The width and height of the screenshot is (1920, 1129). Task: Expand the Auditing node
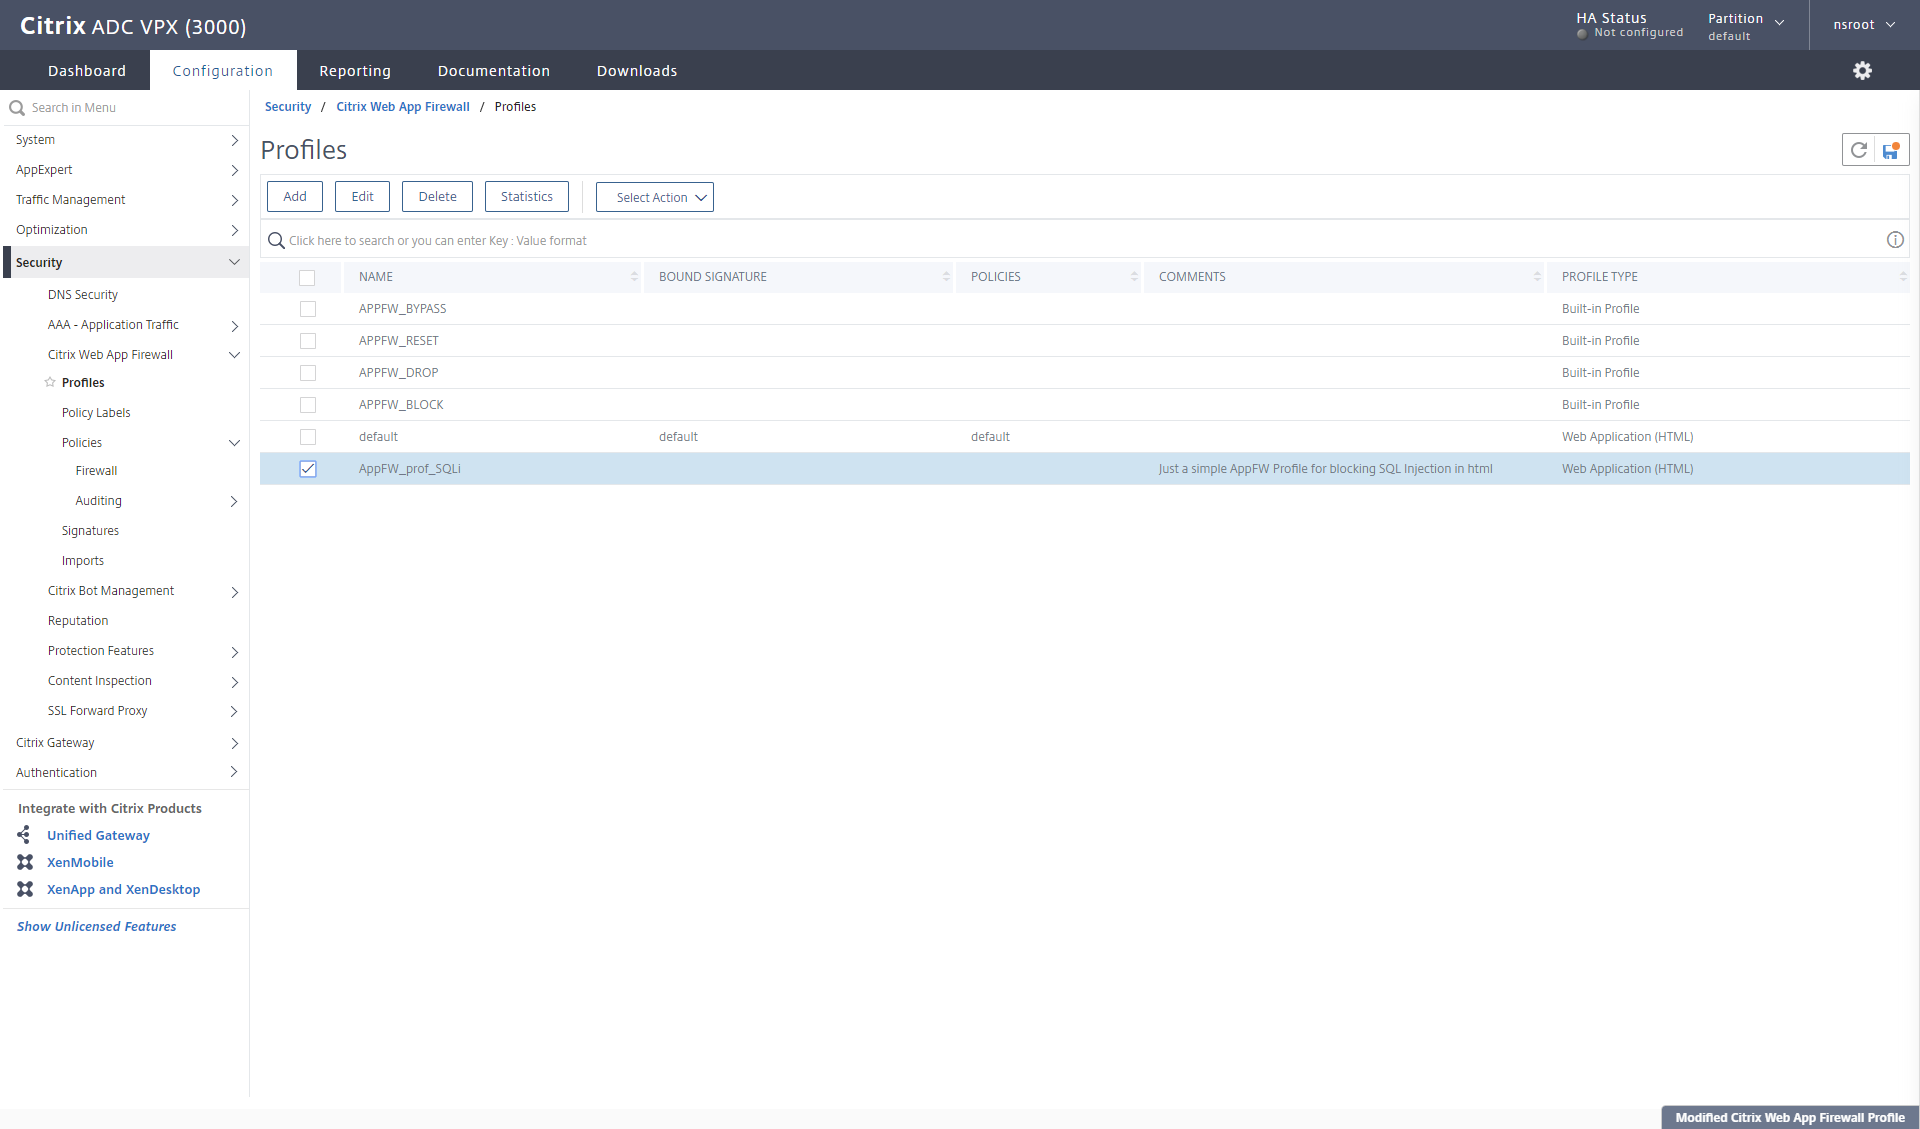click(x=234, y=501)
